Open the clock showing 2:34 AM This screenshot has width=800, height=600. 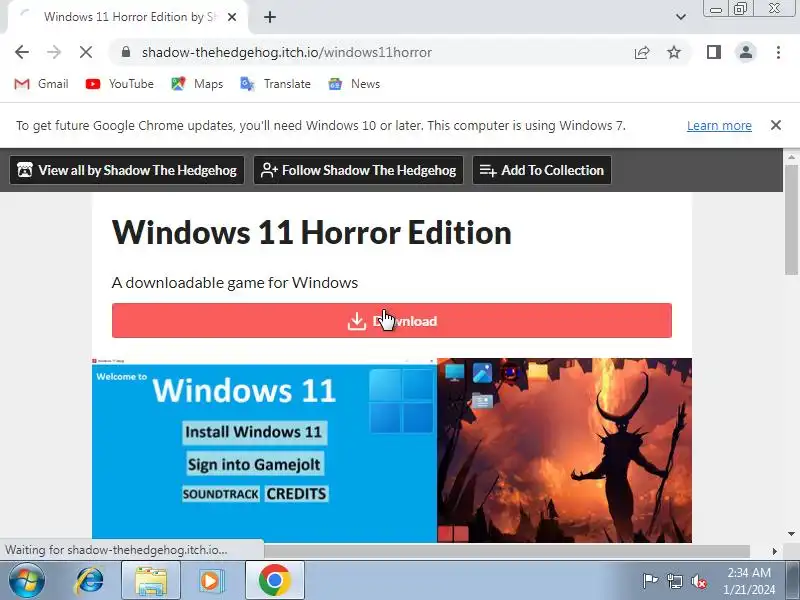pos(748,581)
